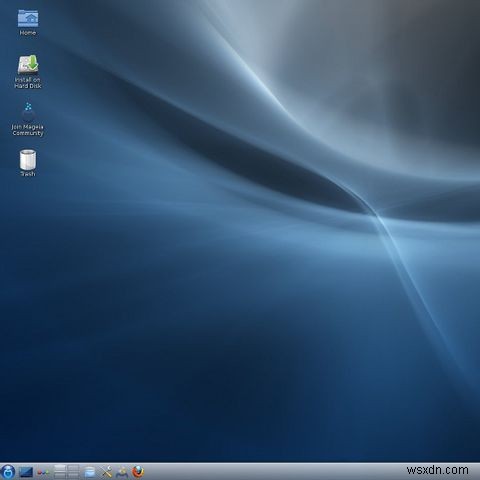Open the Activities manager dots icon

43,472
